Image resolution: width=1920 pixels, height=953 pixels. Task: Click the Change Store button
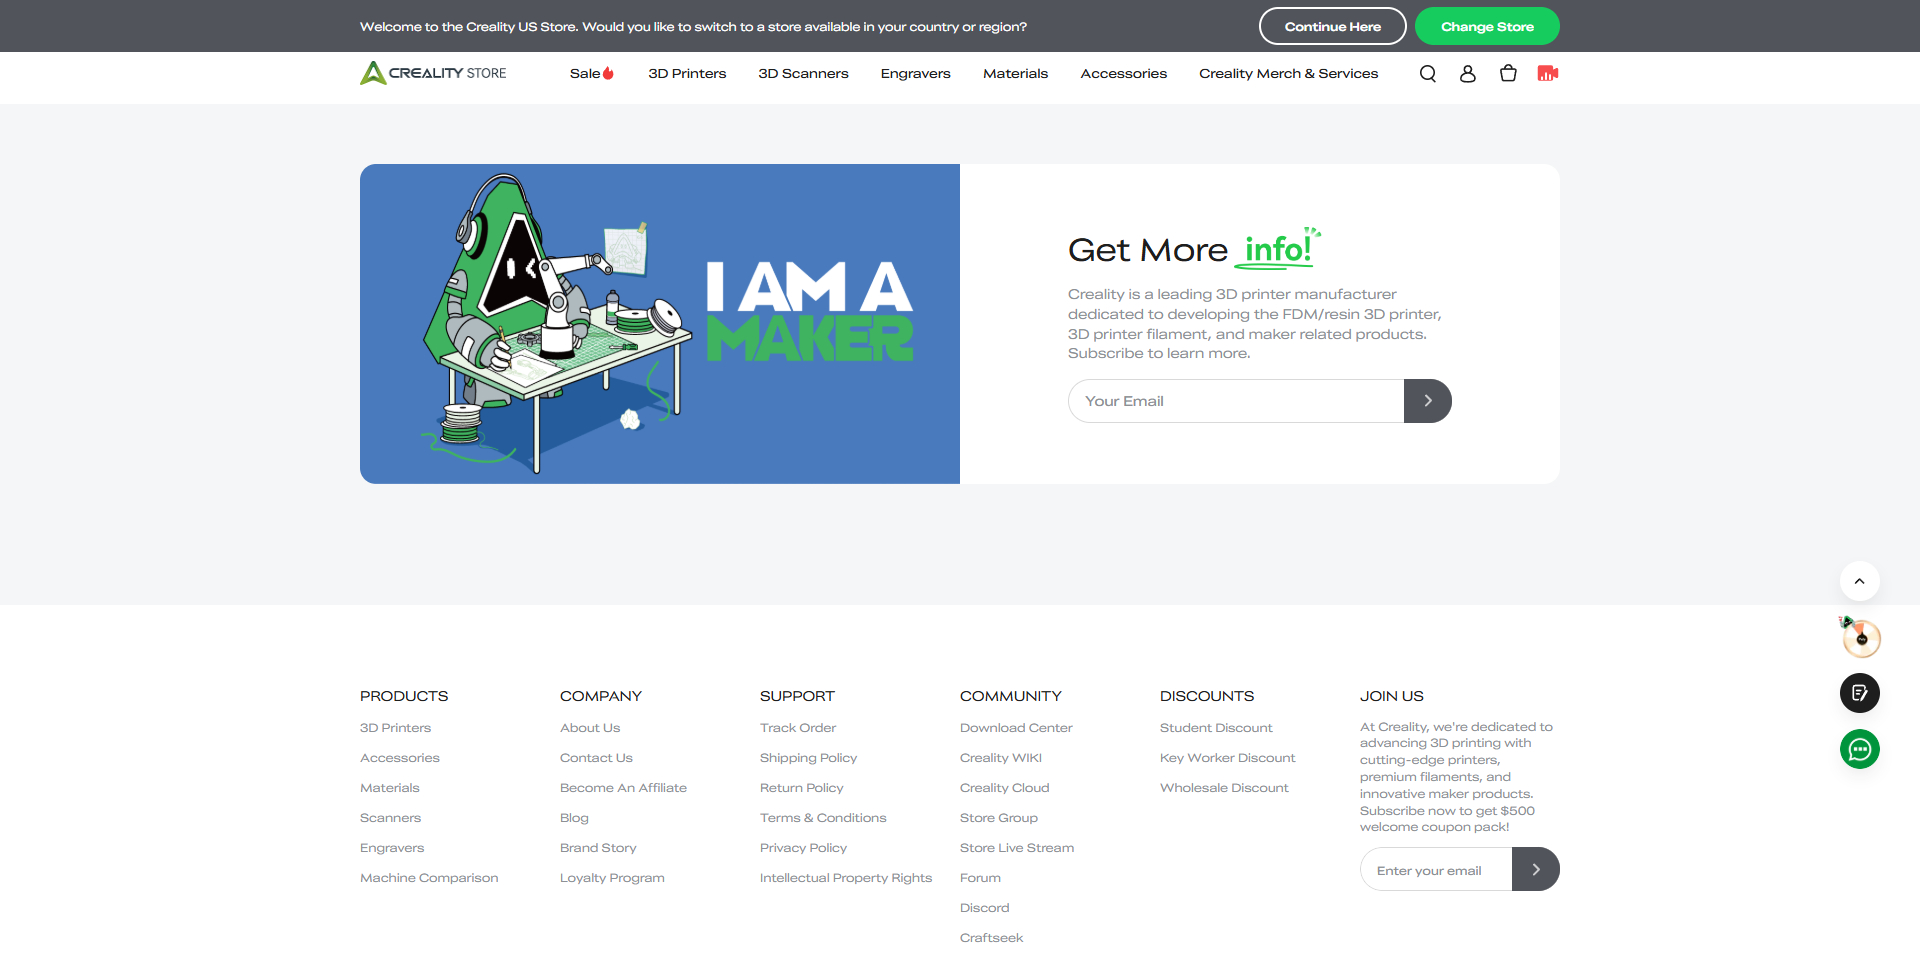click(1487, 26)
